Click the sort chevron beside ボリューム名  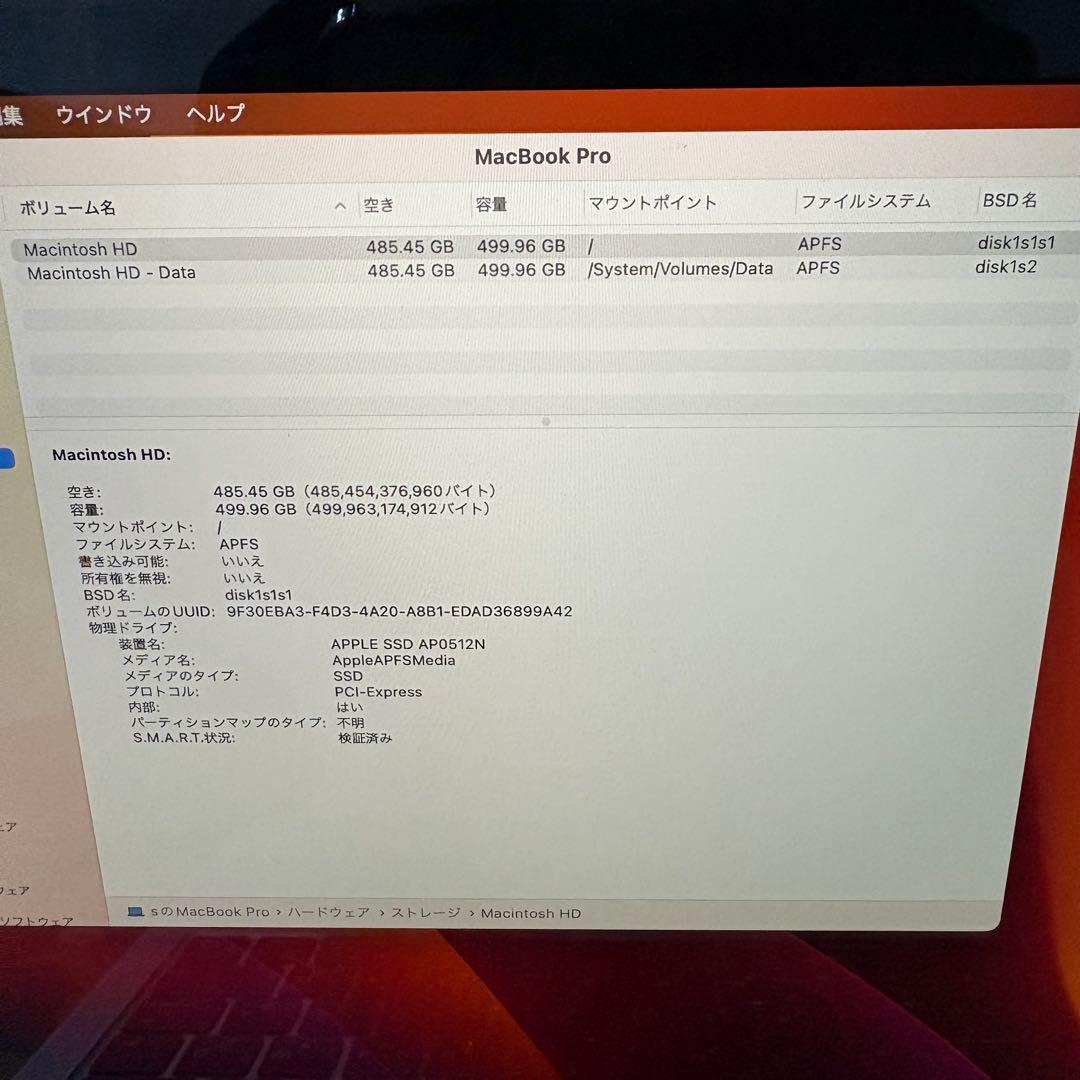click(340, 204)
